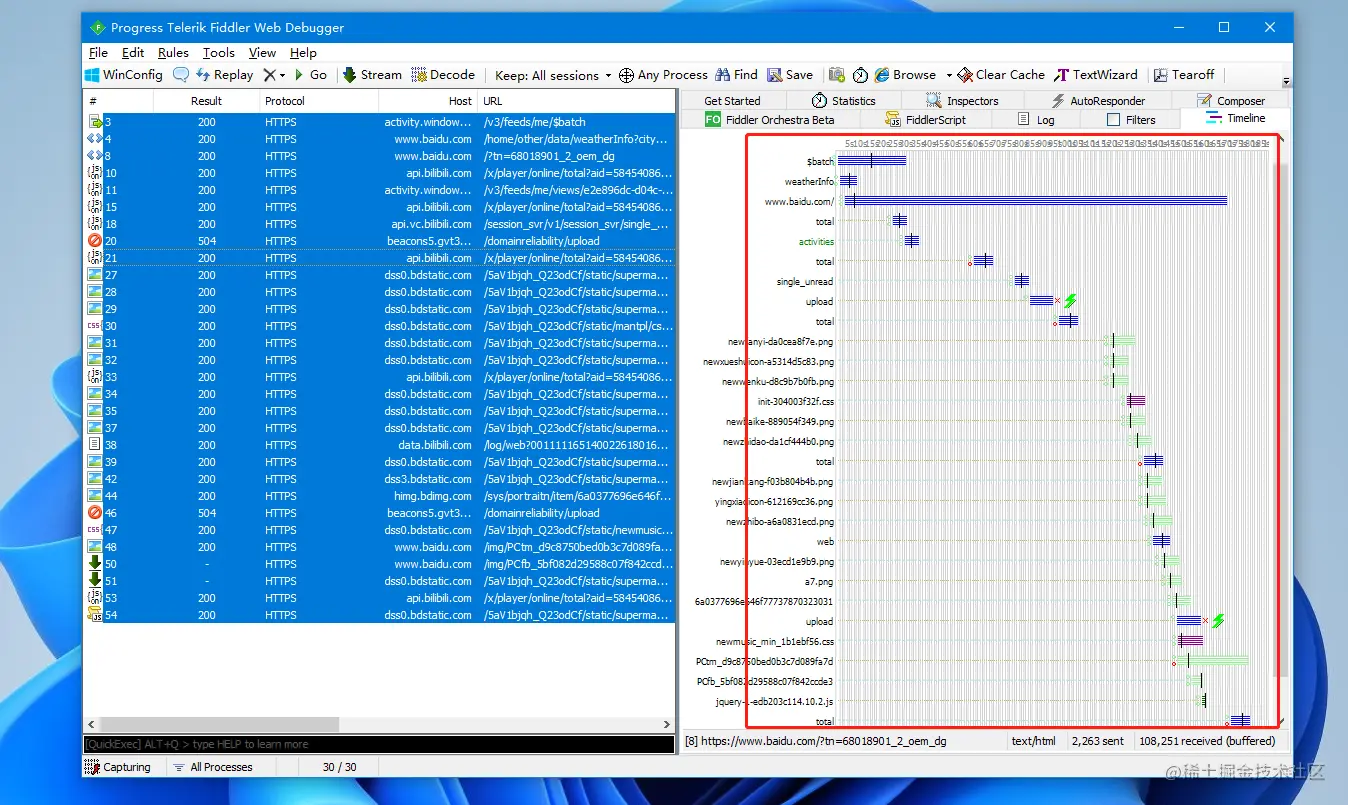
Task: Open the Find sessions tool
Action: point(736,75)
